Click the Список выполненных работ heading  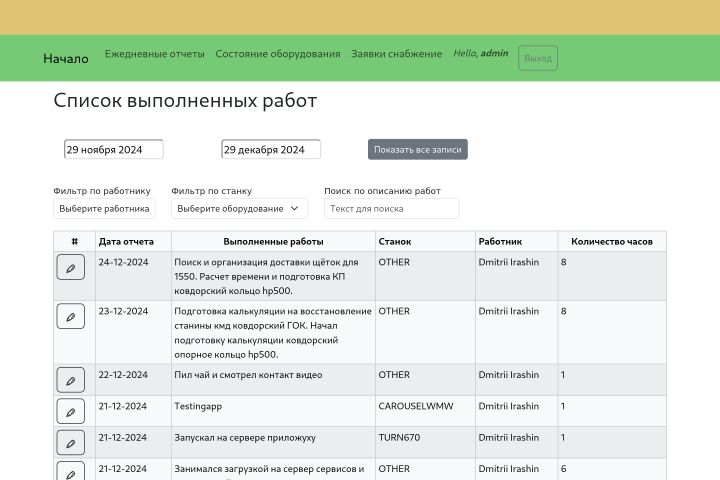[x=185, y=101]
